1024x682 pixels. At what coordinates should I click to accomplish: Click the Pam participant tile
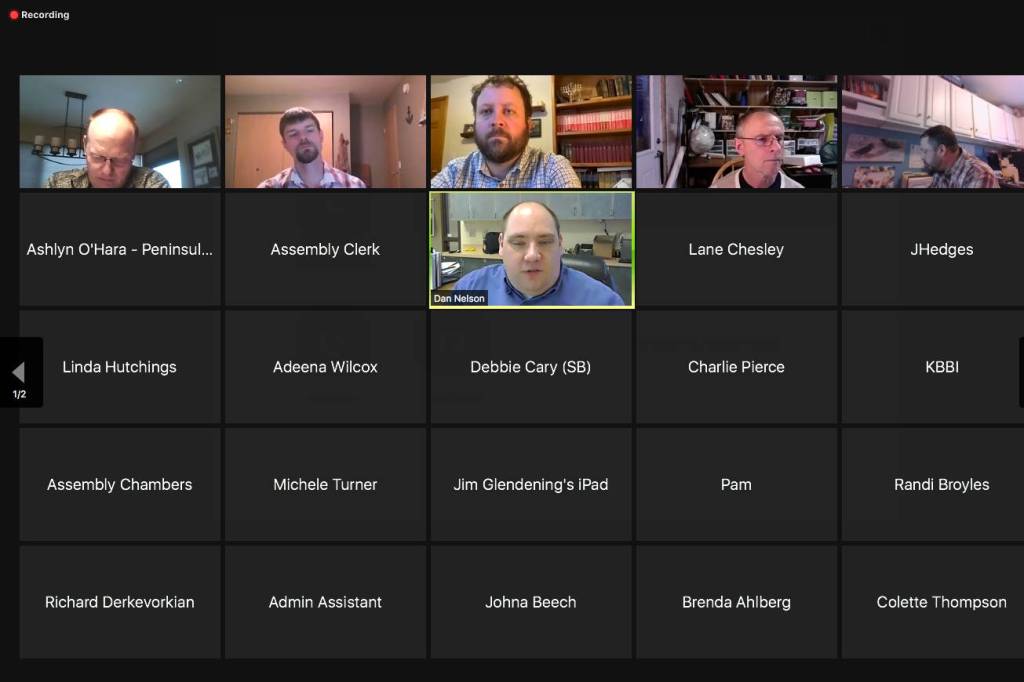(x=736, y=485)
